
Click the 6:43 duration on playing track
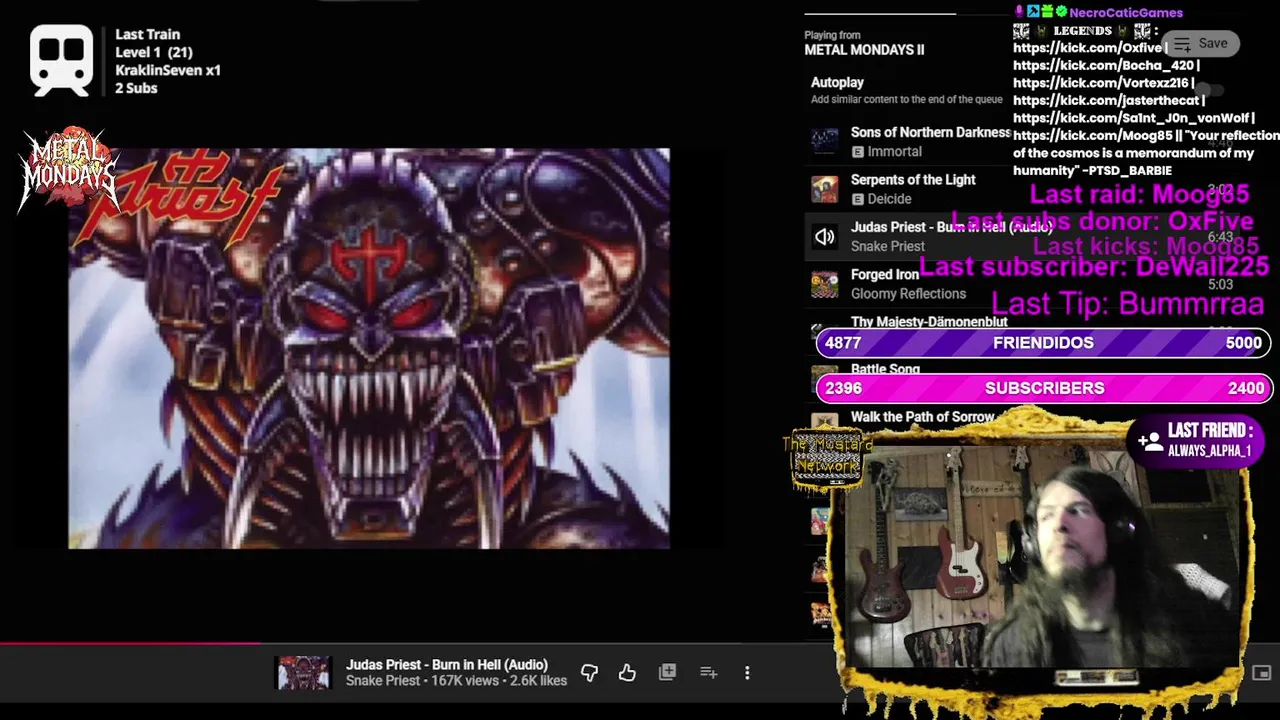(x=1220, y=237)
